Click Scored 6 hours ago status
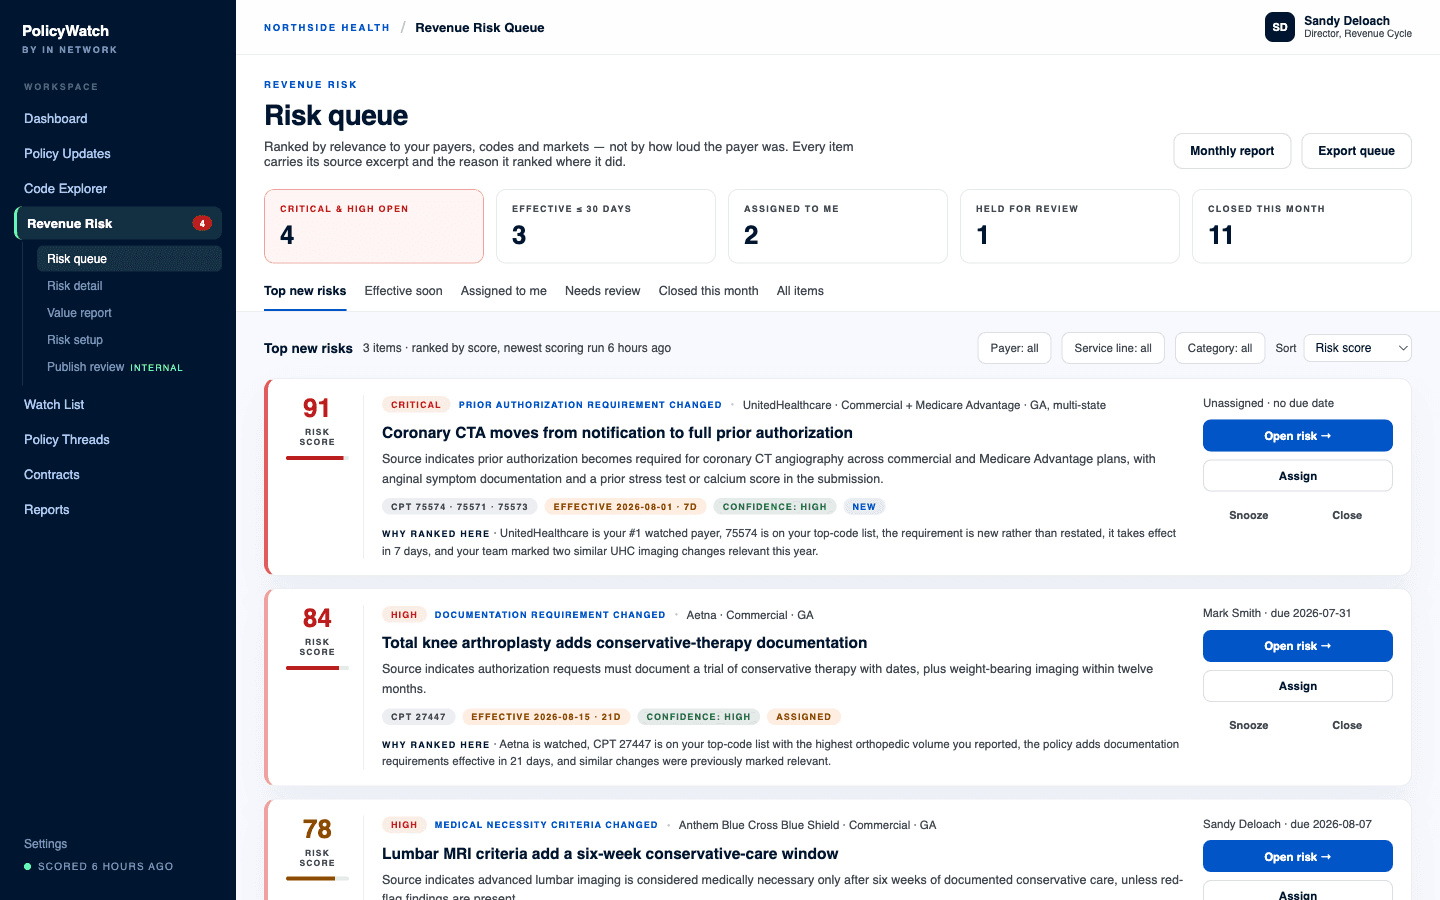1440x900 pixels. point(99,867)
